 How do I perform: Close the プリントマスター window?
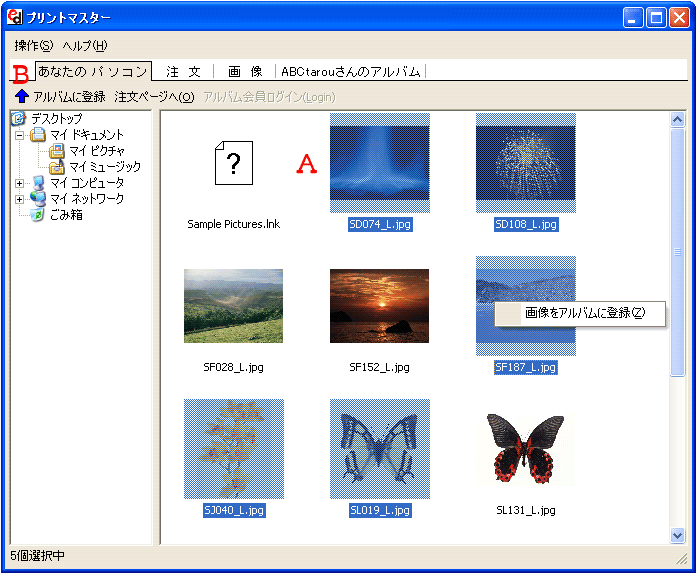point(680,18)
